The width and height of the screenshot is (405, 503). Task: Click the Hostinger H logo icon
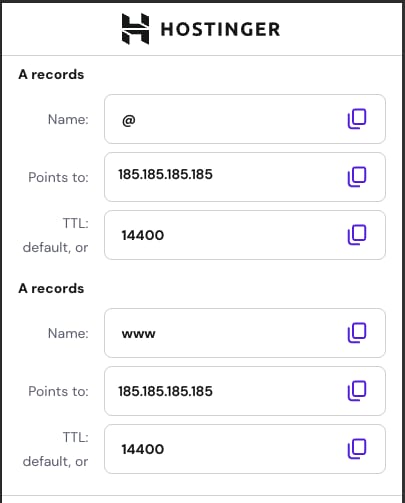point(135,29)
